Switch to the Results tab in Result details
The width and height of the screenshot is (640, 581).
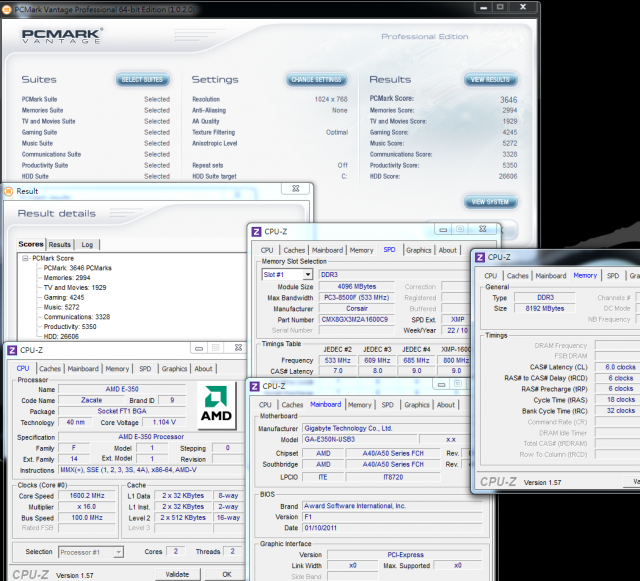[x=60, y=245]
